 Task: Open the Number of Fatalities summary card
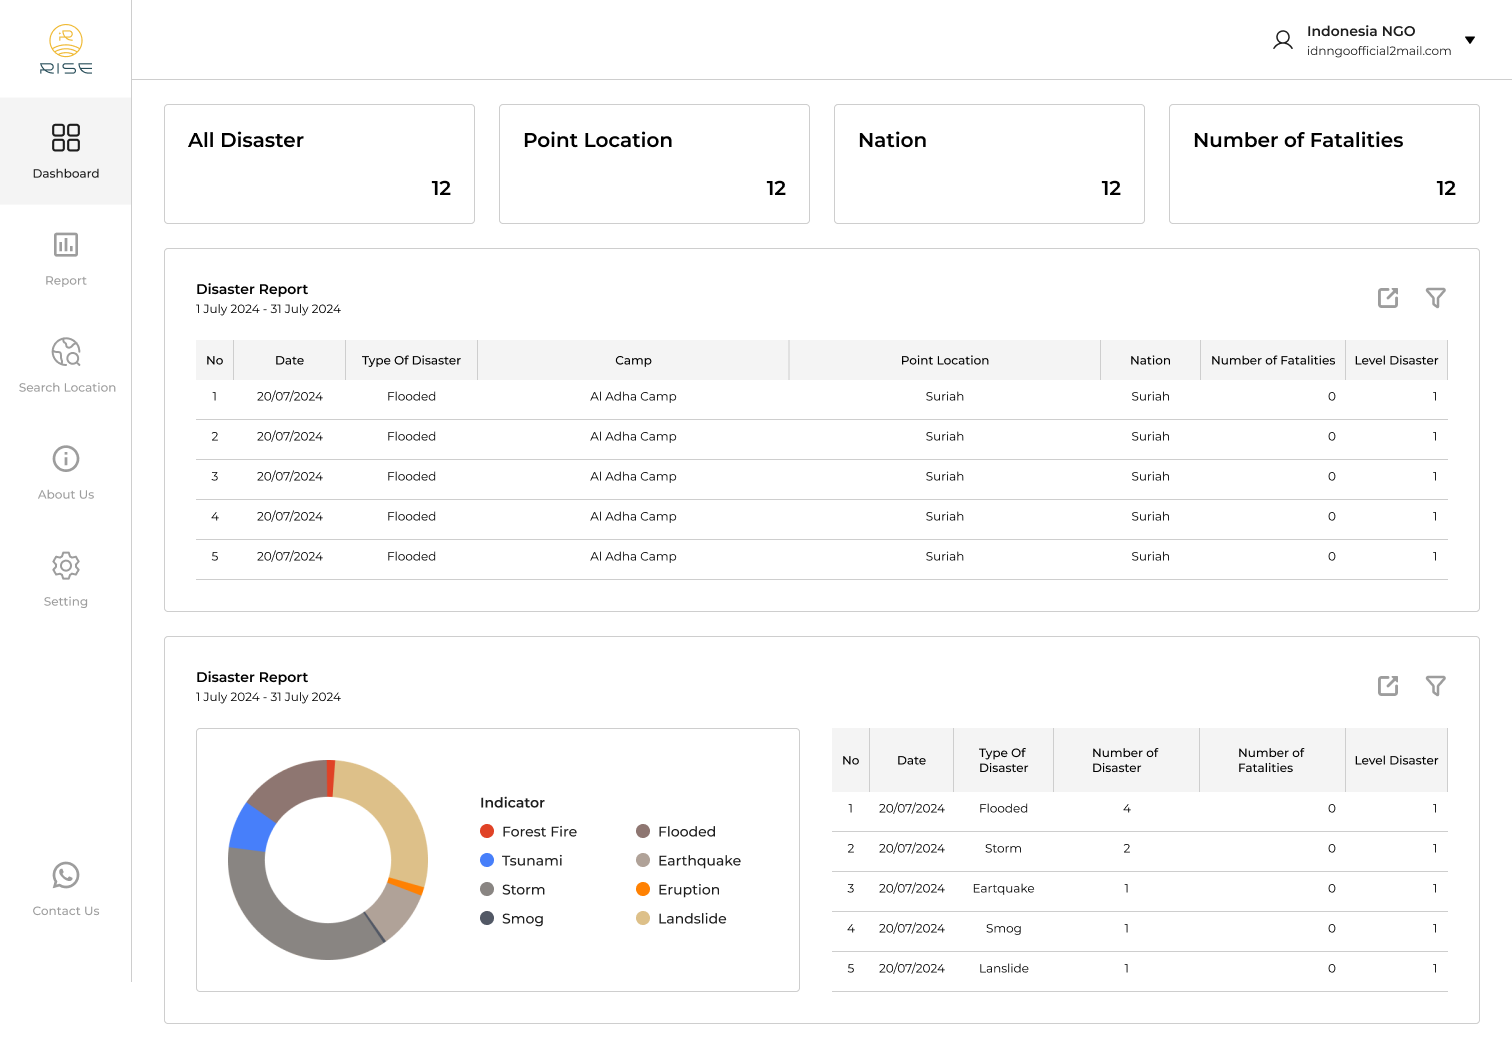pos(1324,164)
